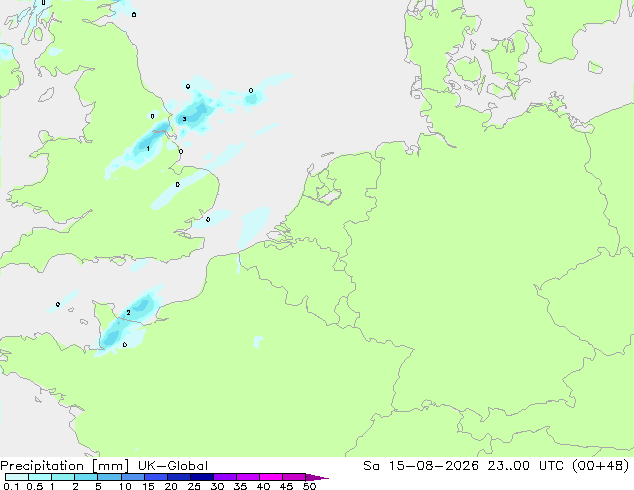Click the "5" legend scale number
The height and width of the screenshot is (490, 634).
tap(98, 486)
